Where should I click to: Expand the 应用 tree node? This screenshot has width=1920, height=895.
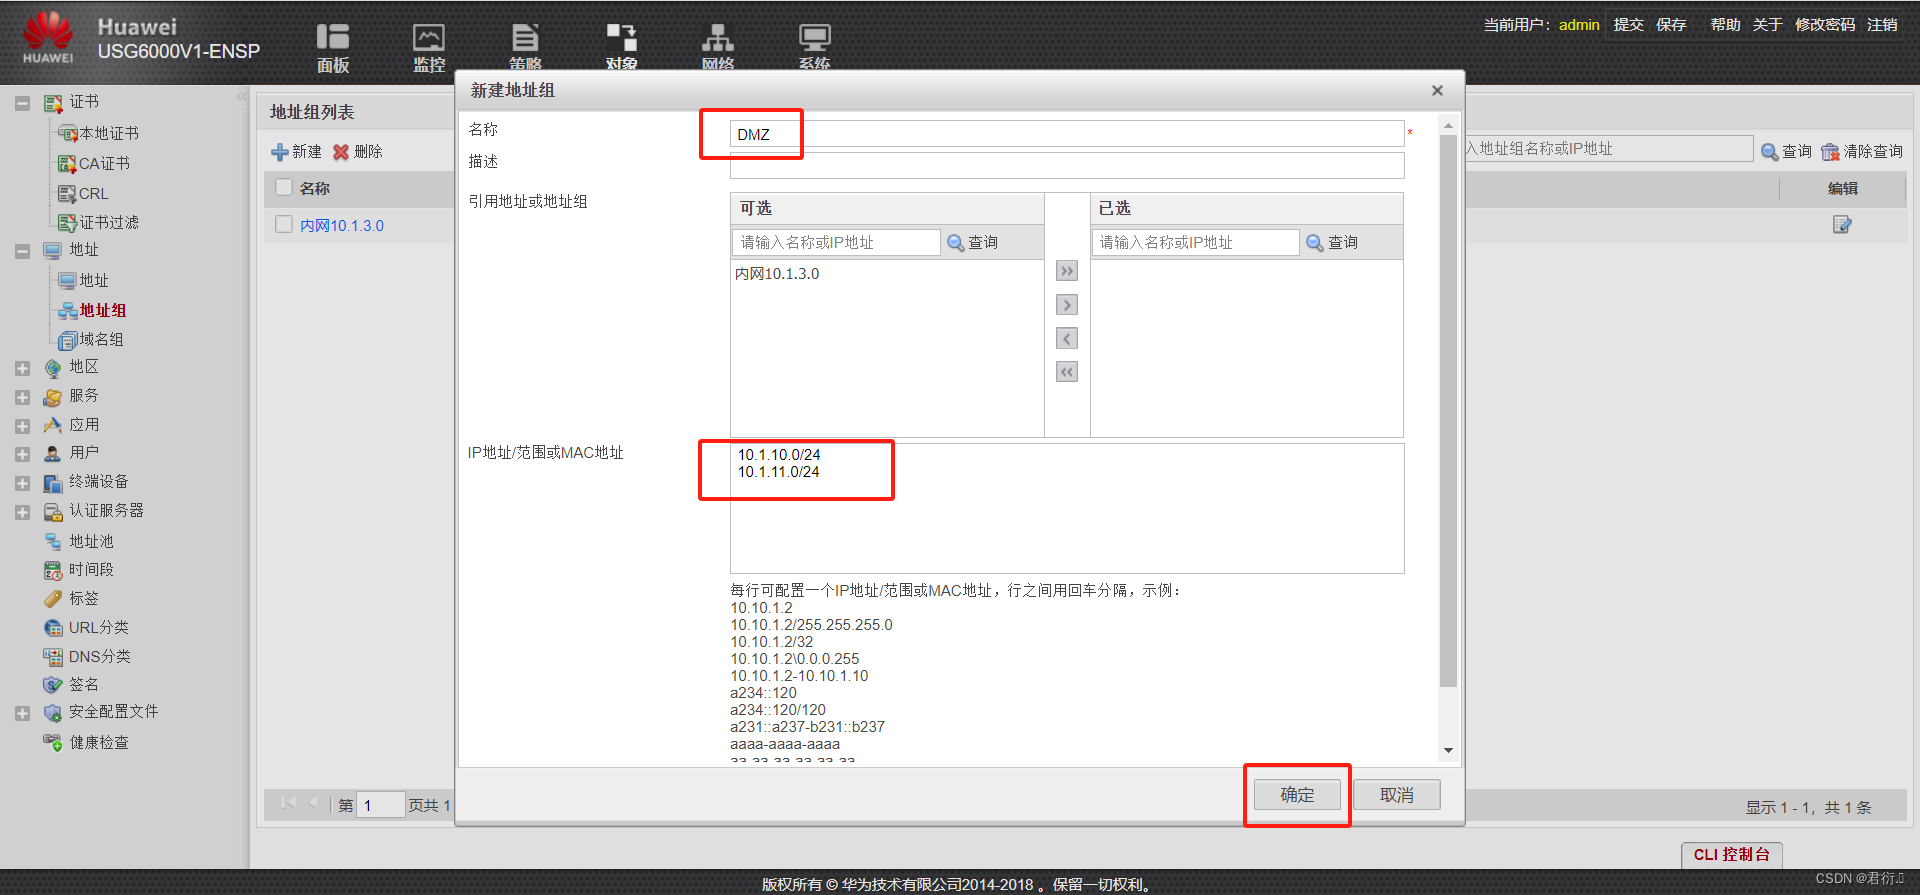coord(22,426)
